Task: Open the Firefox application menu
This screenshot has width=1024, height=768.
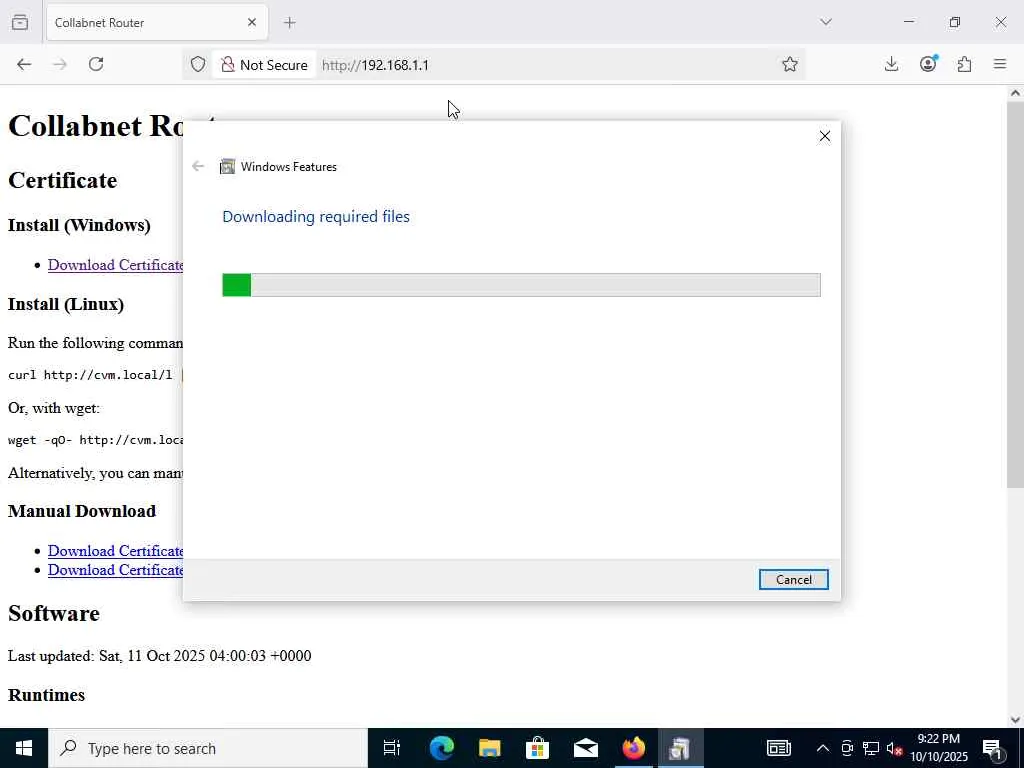Action: [1000, 64]
